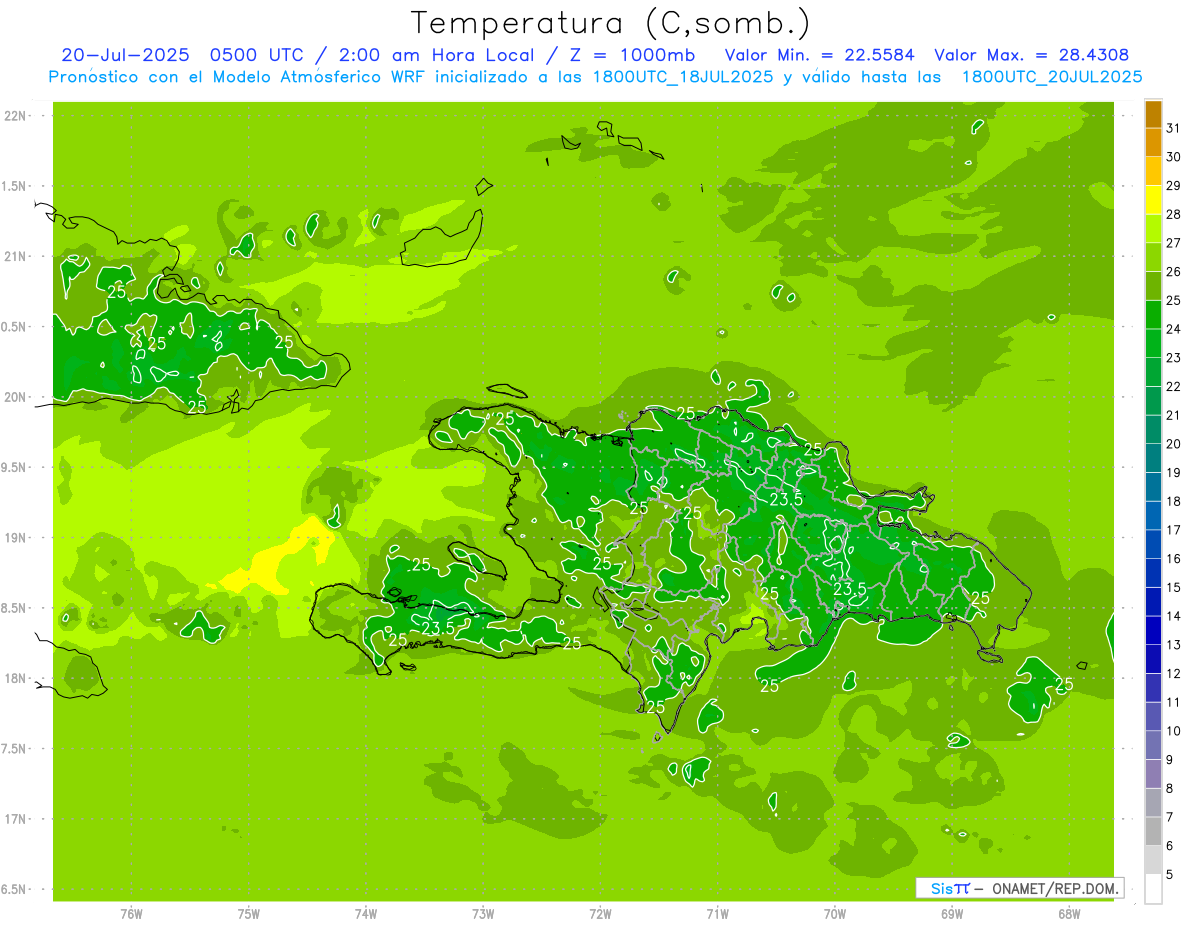
Task: Click the legend value "20"
Action: pos(1174,444)
